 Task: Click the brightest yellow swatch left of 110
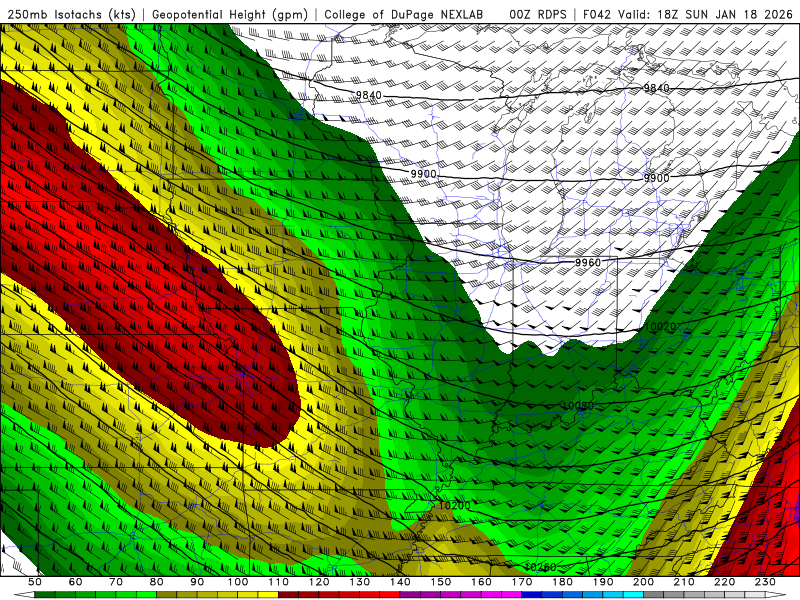coord(268,595)
